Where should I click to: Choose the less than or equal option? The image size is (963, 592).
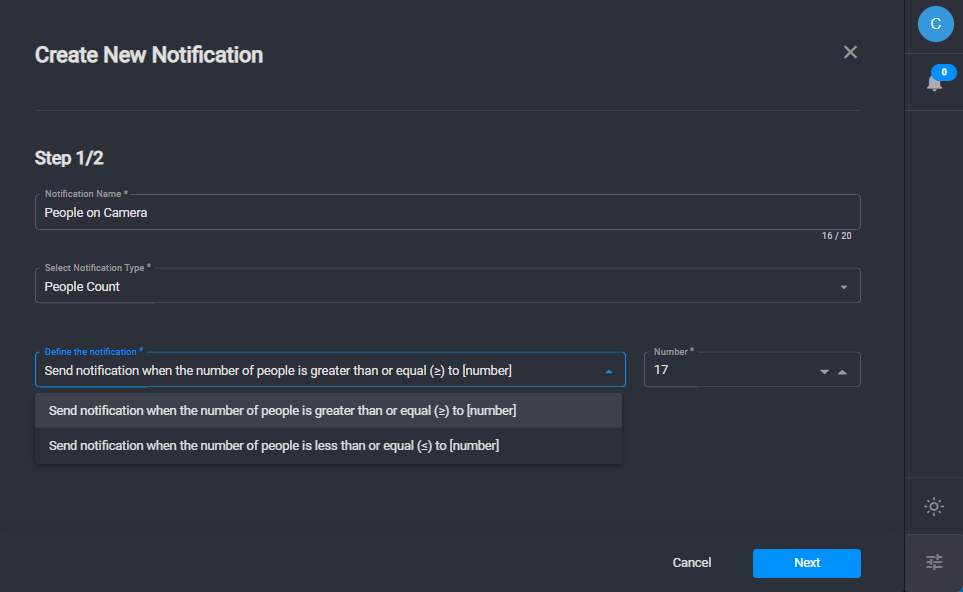coord(329,445)
